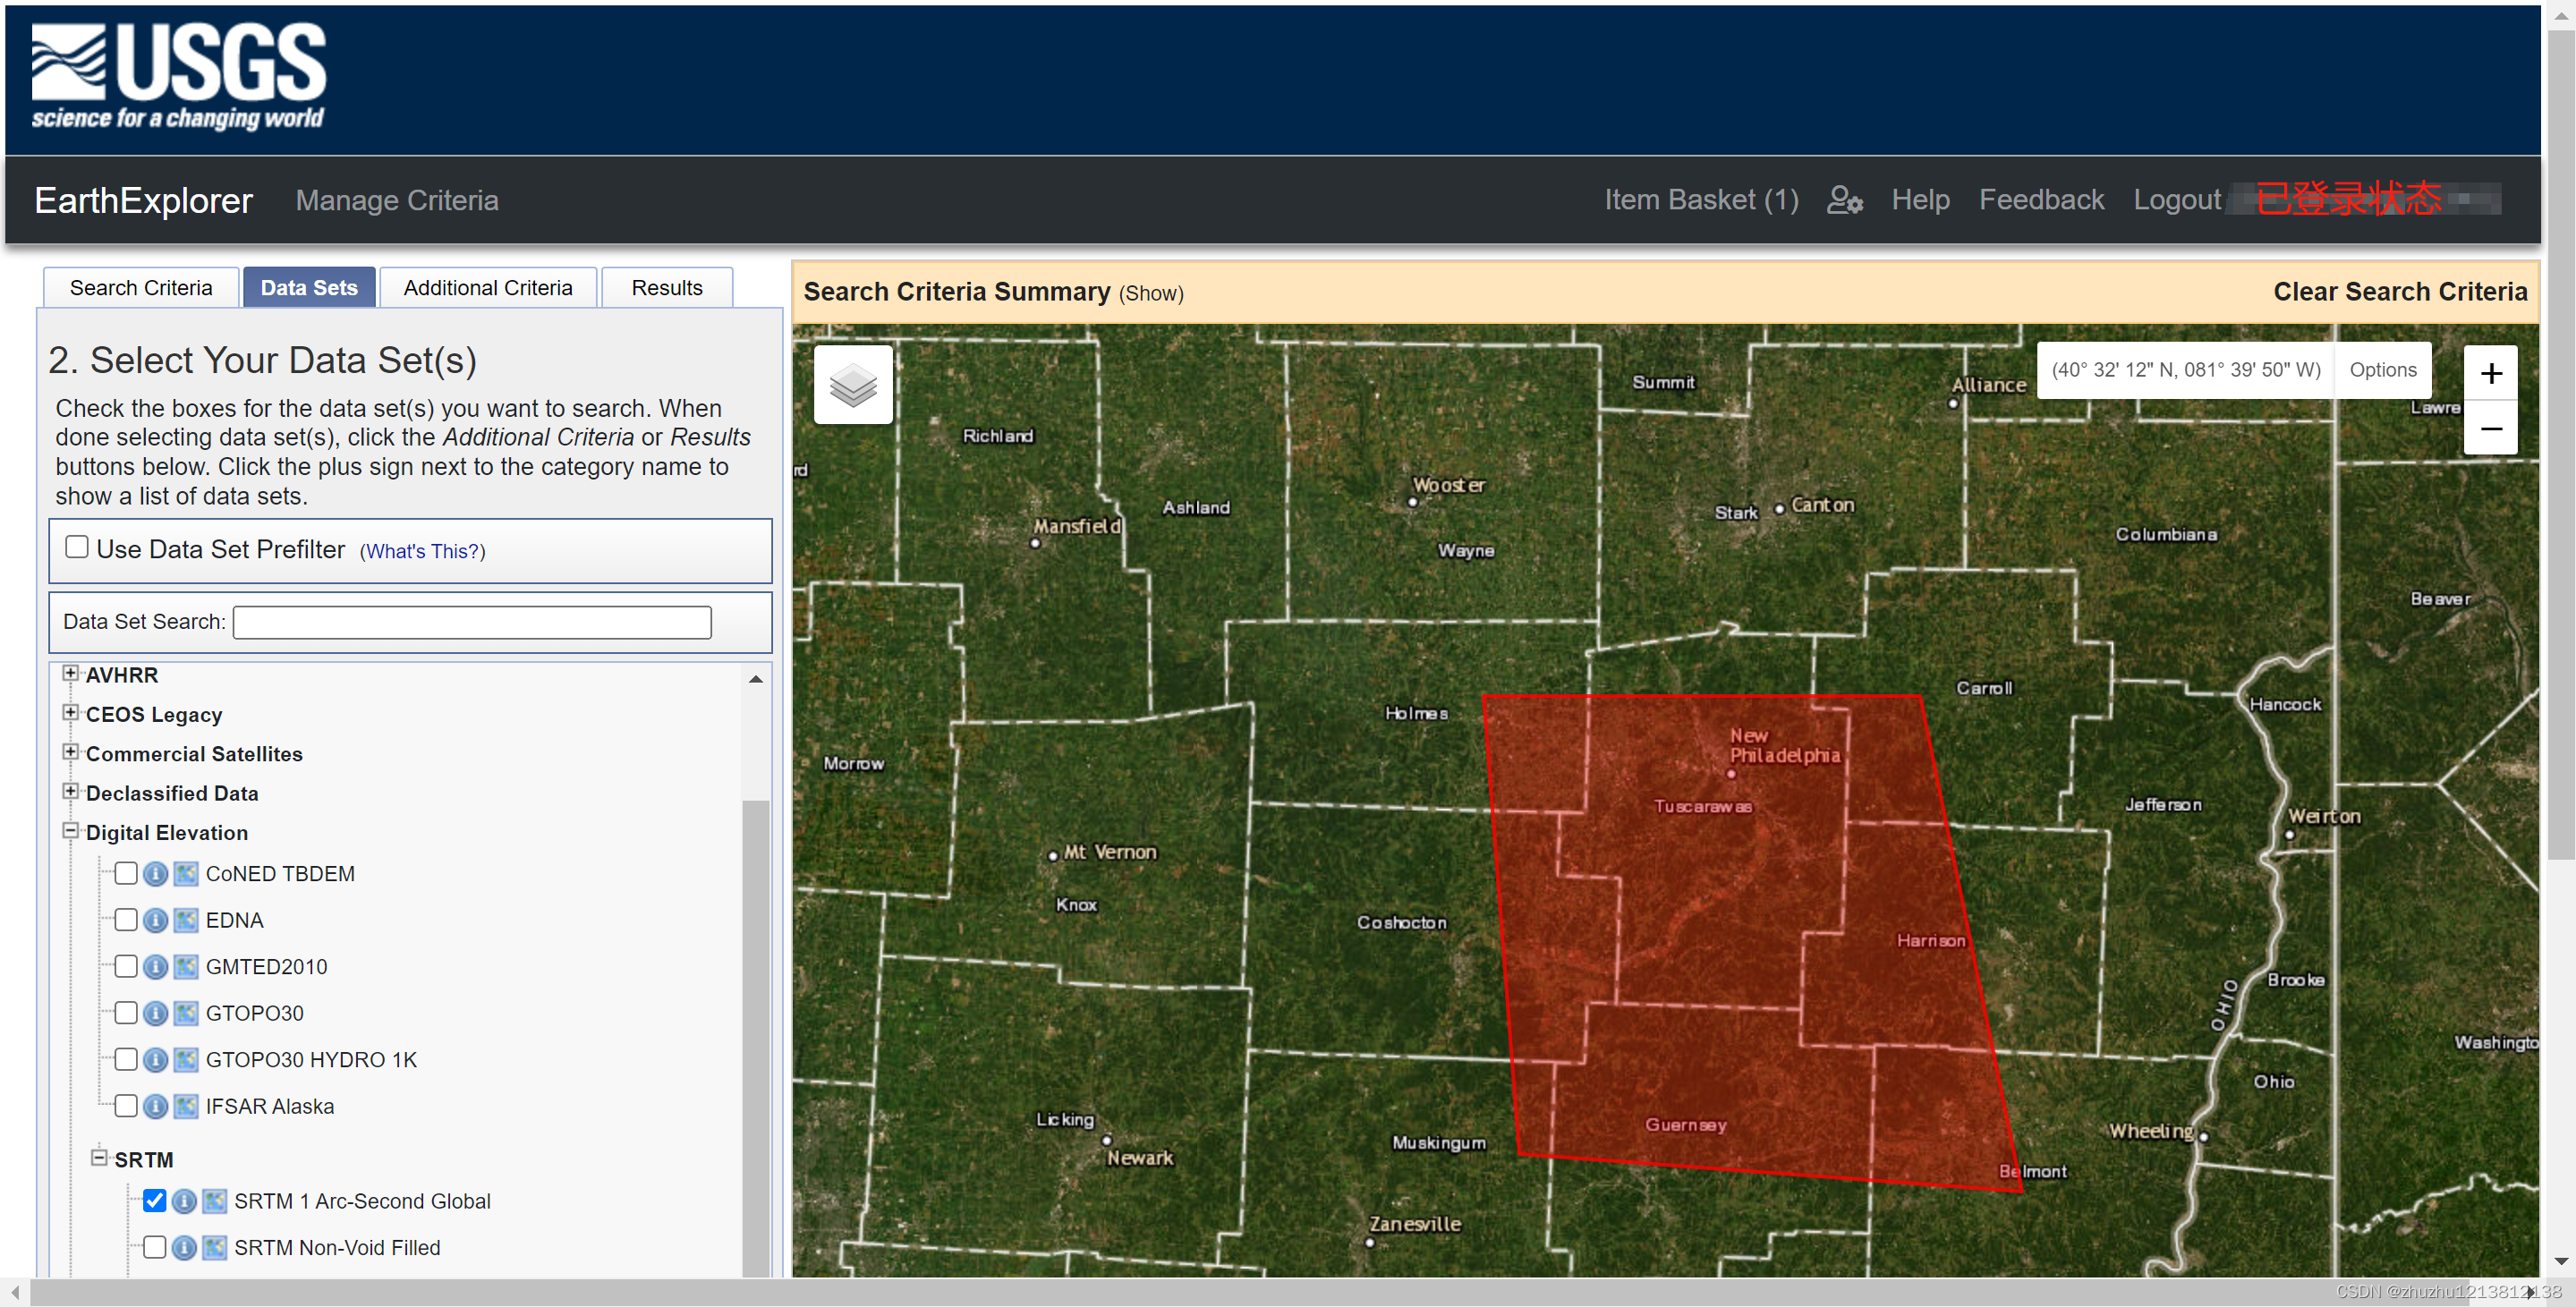This screenshot has height=1307, width=2576.
Task: Click the GTOPO30 HYDRO 1K label
Action: click(311, 1060)
